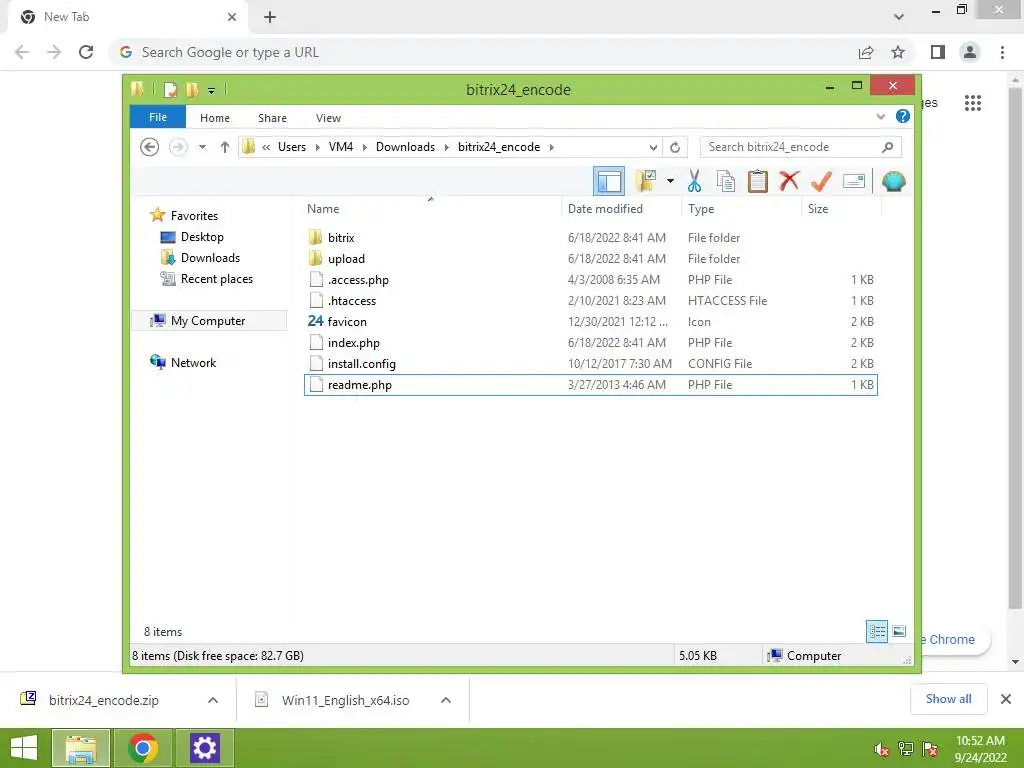Go back in Explorer

click(150, 147)
